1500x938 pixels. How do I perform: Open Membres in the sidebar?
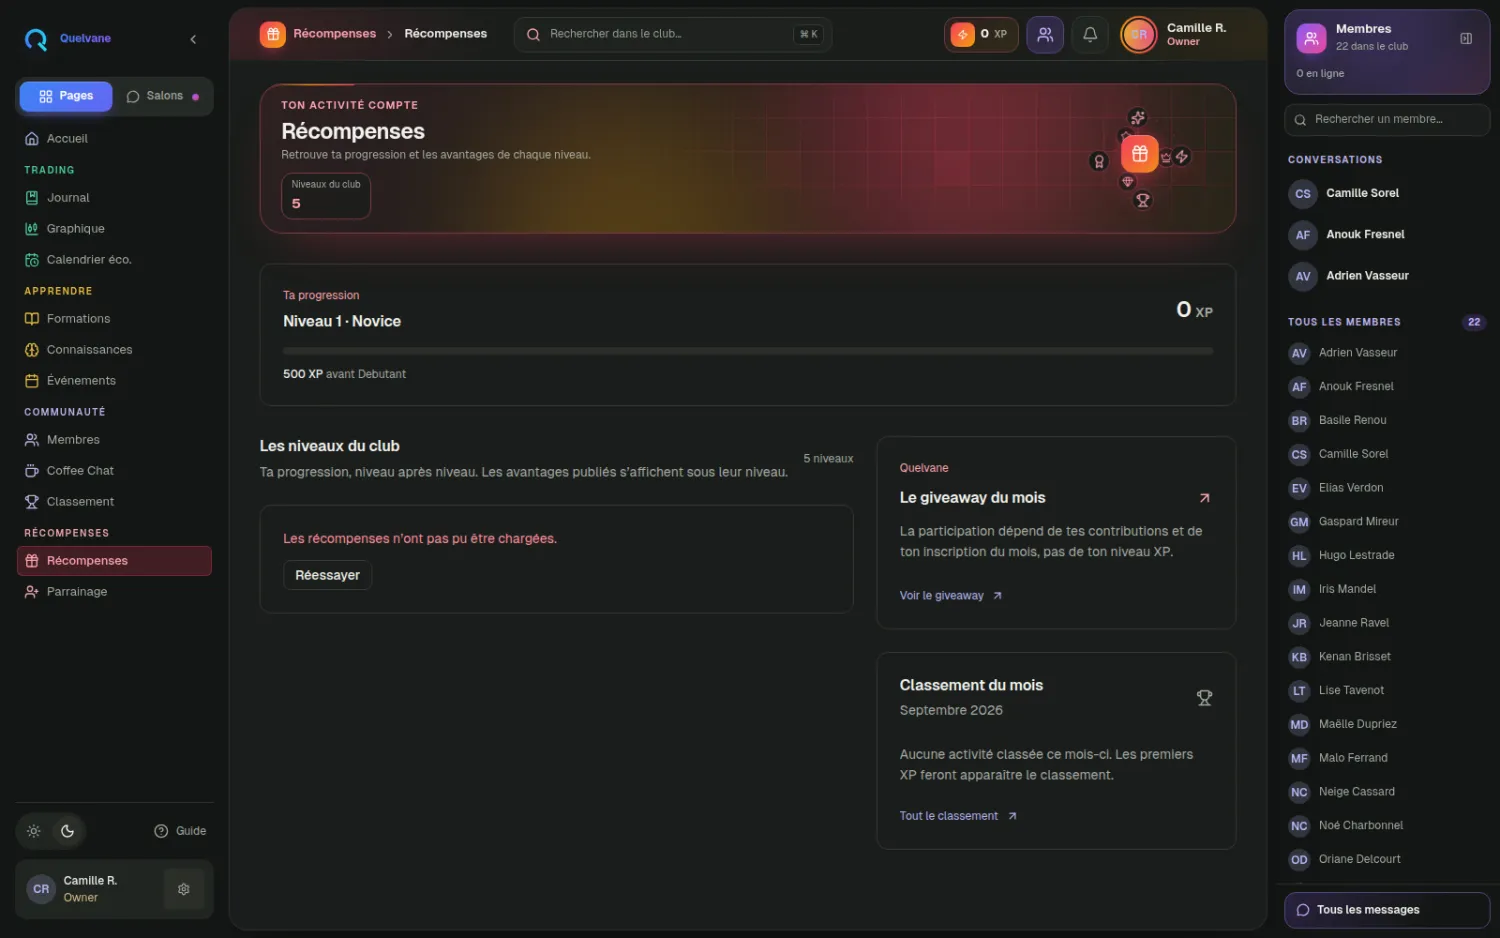pos(114,440)
